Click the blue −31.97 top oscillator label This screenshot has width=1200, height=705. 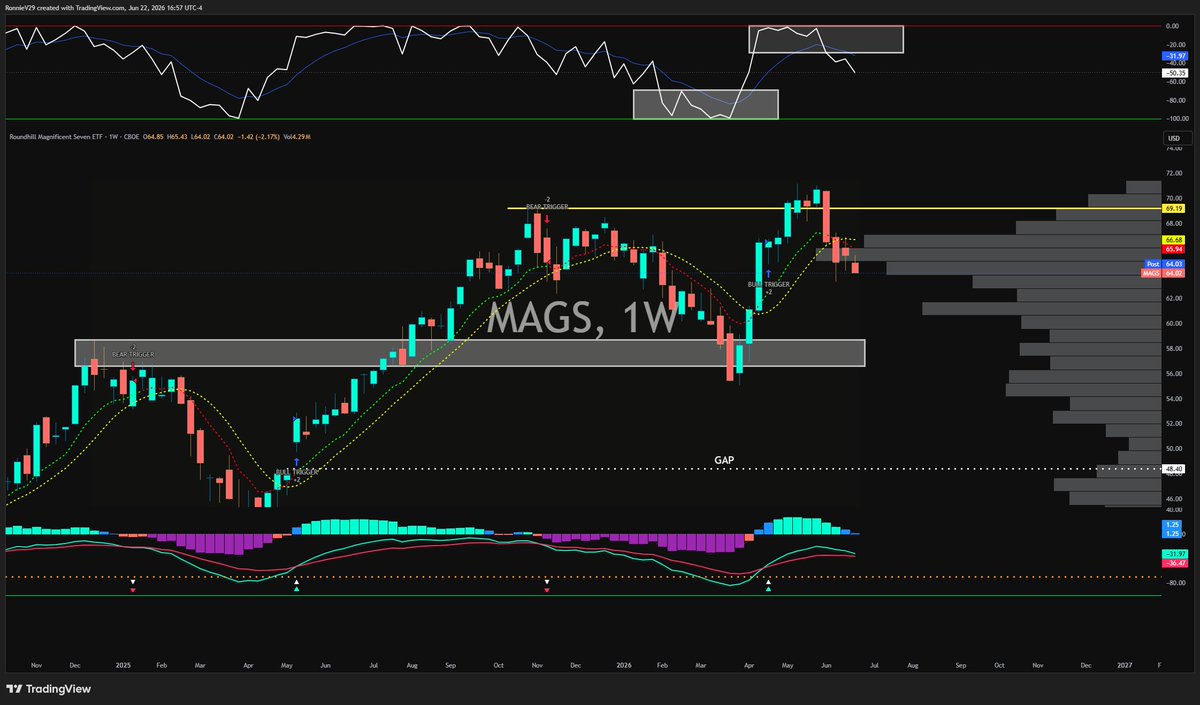pyautogui.click(x=1173, y=54)
